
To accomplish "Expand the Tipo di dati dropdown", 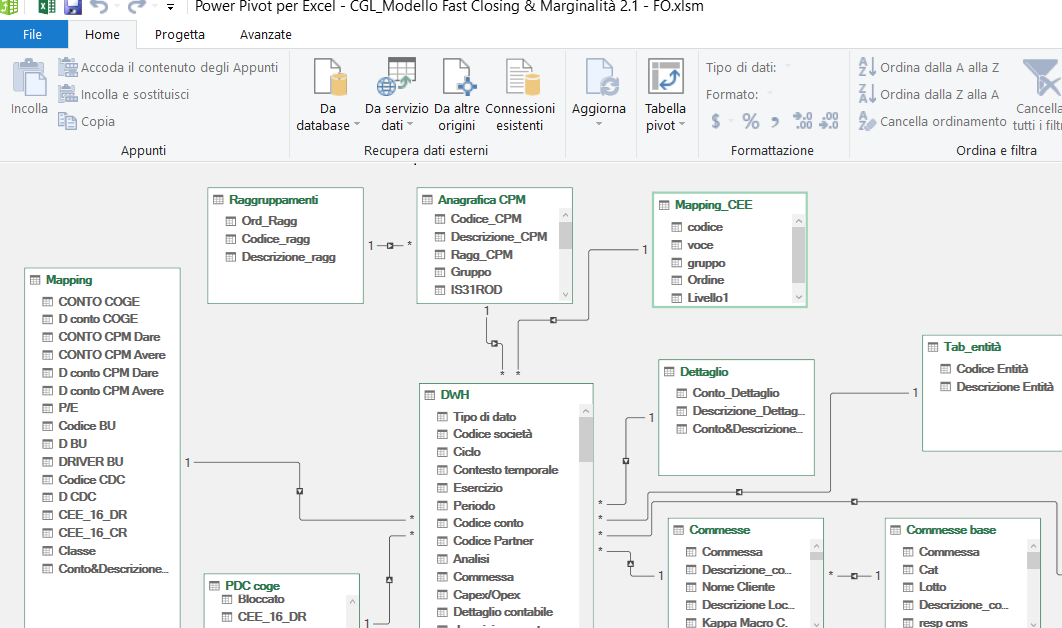I will coord(788,68).
